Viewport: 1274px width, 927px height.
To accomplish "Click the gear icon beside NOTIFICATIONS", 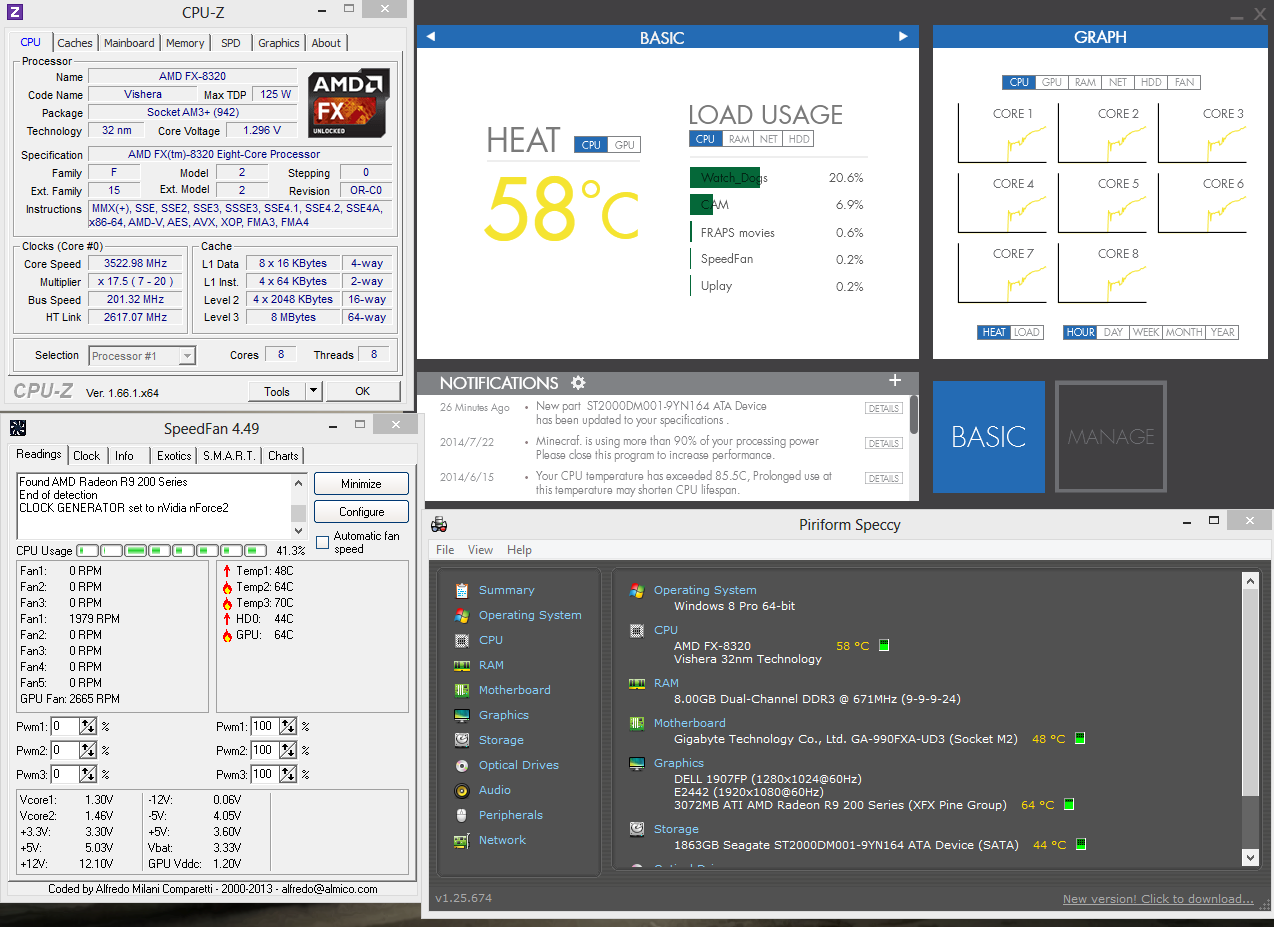I will pos(578,383).
